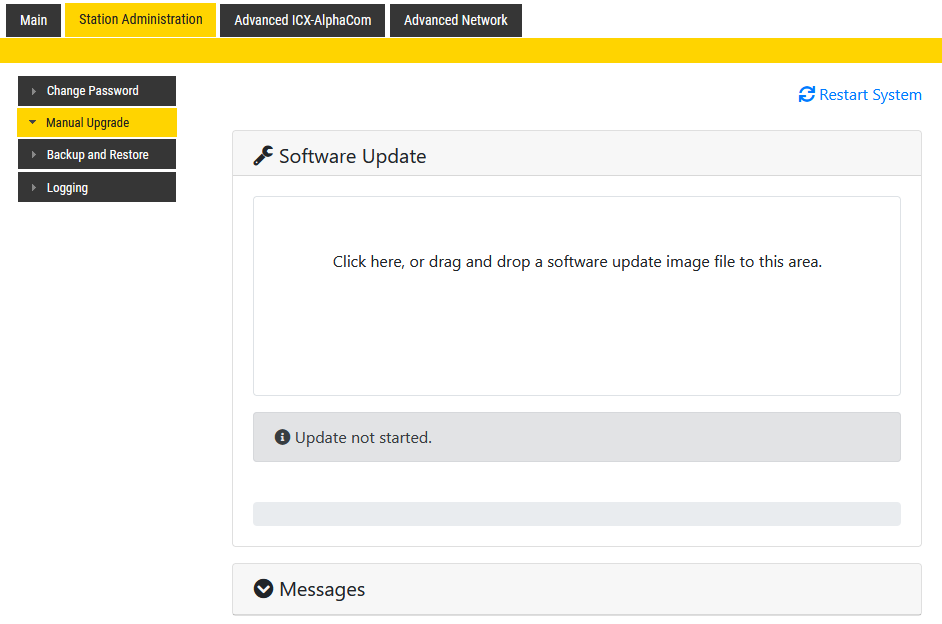Open the Change Password menu item

coord(93,91)
